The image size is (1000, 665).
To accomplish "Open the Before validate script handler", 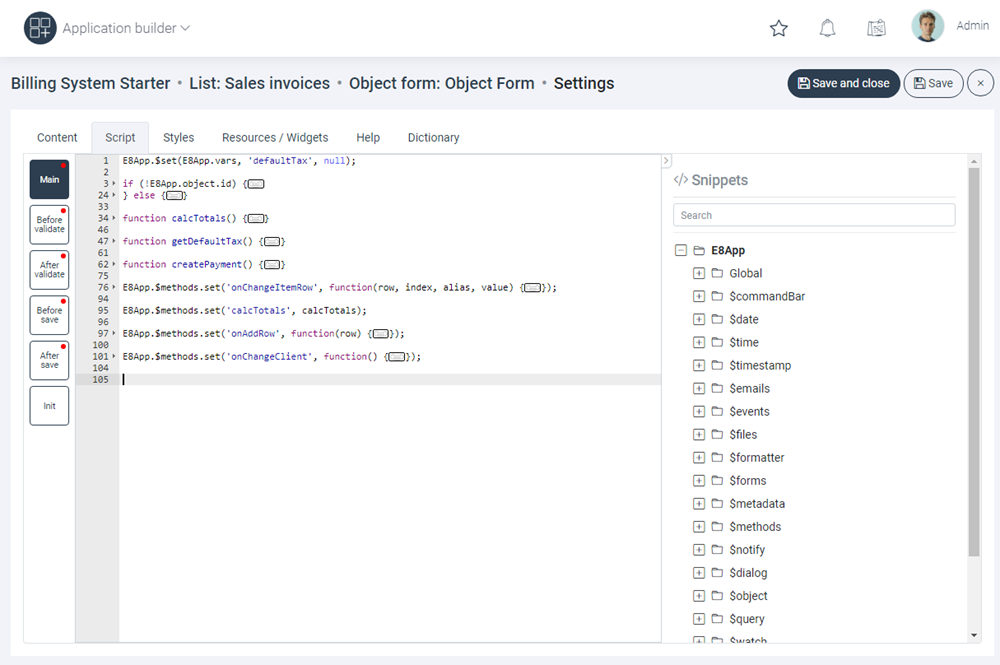I will click(x=48, y=224).
